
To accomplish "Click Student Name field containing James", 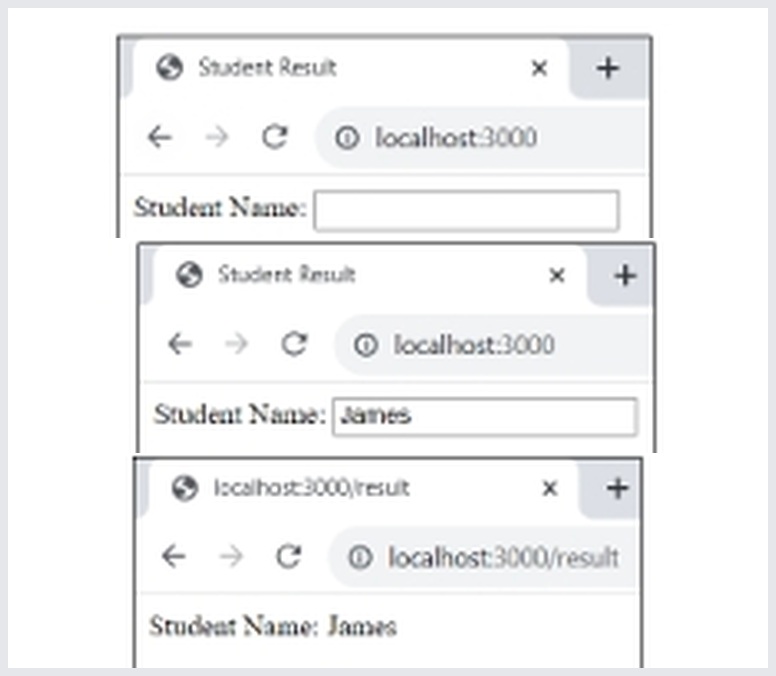I will coord(485,417).
